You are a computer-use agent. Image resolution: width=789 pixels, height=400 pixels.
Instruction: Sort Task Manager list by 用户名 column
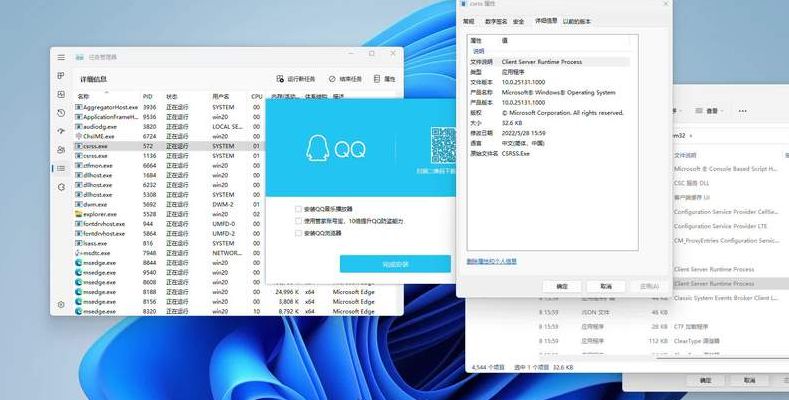[x=221, y=96]
